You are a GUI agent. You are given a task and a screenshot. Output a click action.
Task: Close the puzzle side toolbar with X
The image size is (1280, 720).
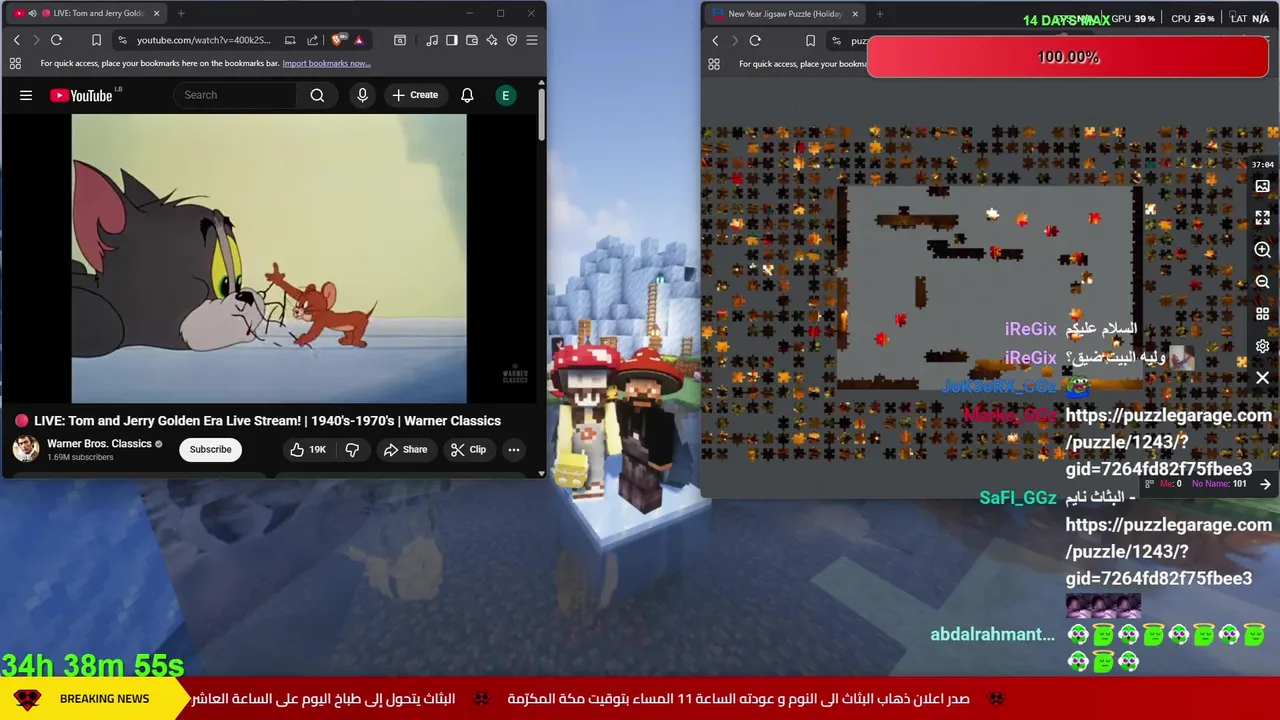click(x=1262, y=378)
